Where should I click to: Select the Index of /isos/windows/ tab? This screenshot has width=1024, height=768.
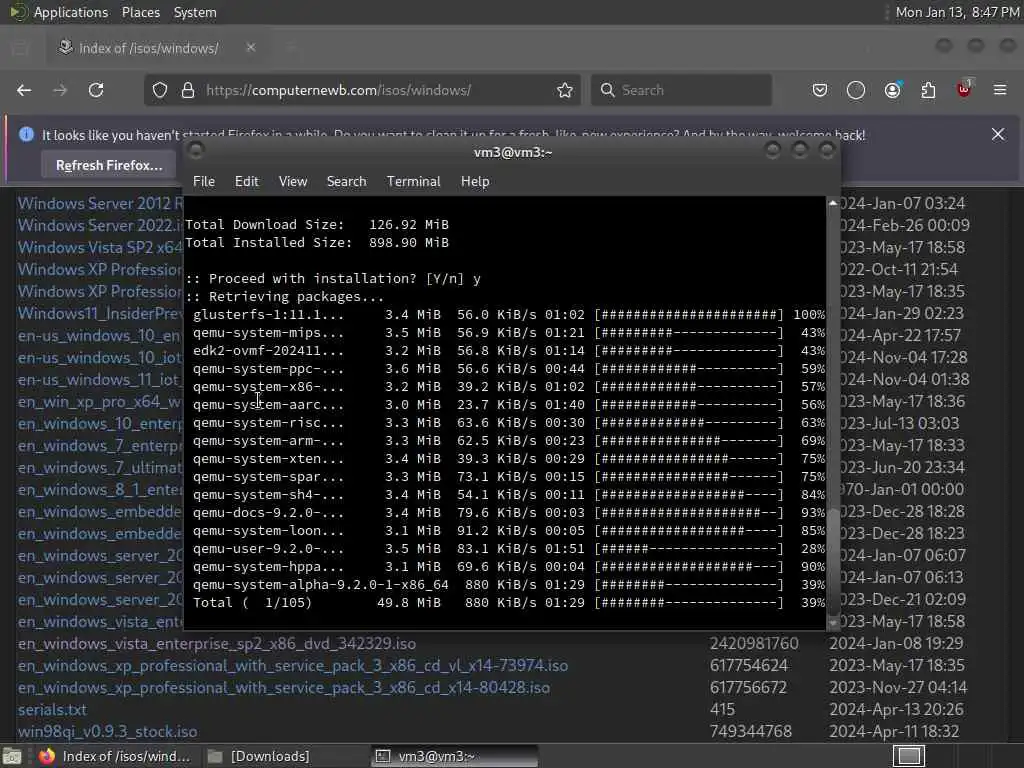click(155, 48)
